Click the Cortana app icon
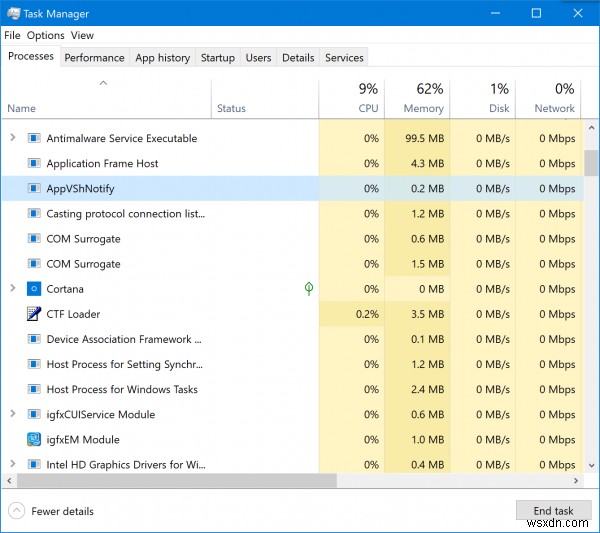600x533 pixels. [34, 289]
